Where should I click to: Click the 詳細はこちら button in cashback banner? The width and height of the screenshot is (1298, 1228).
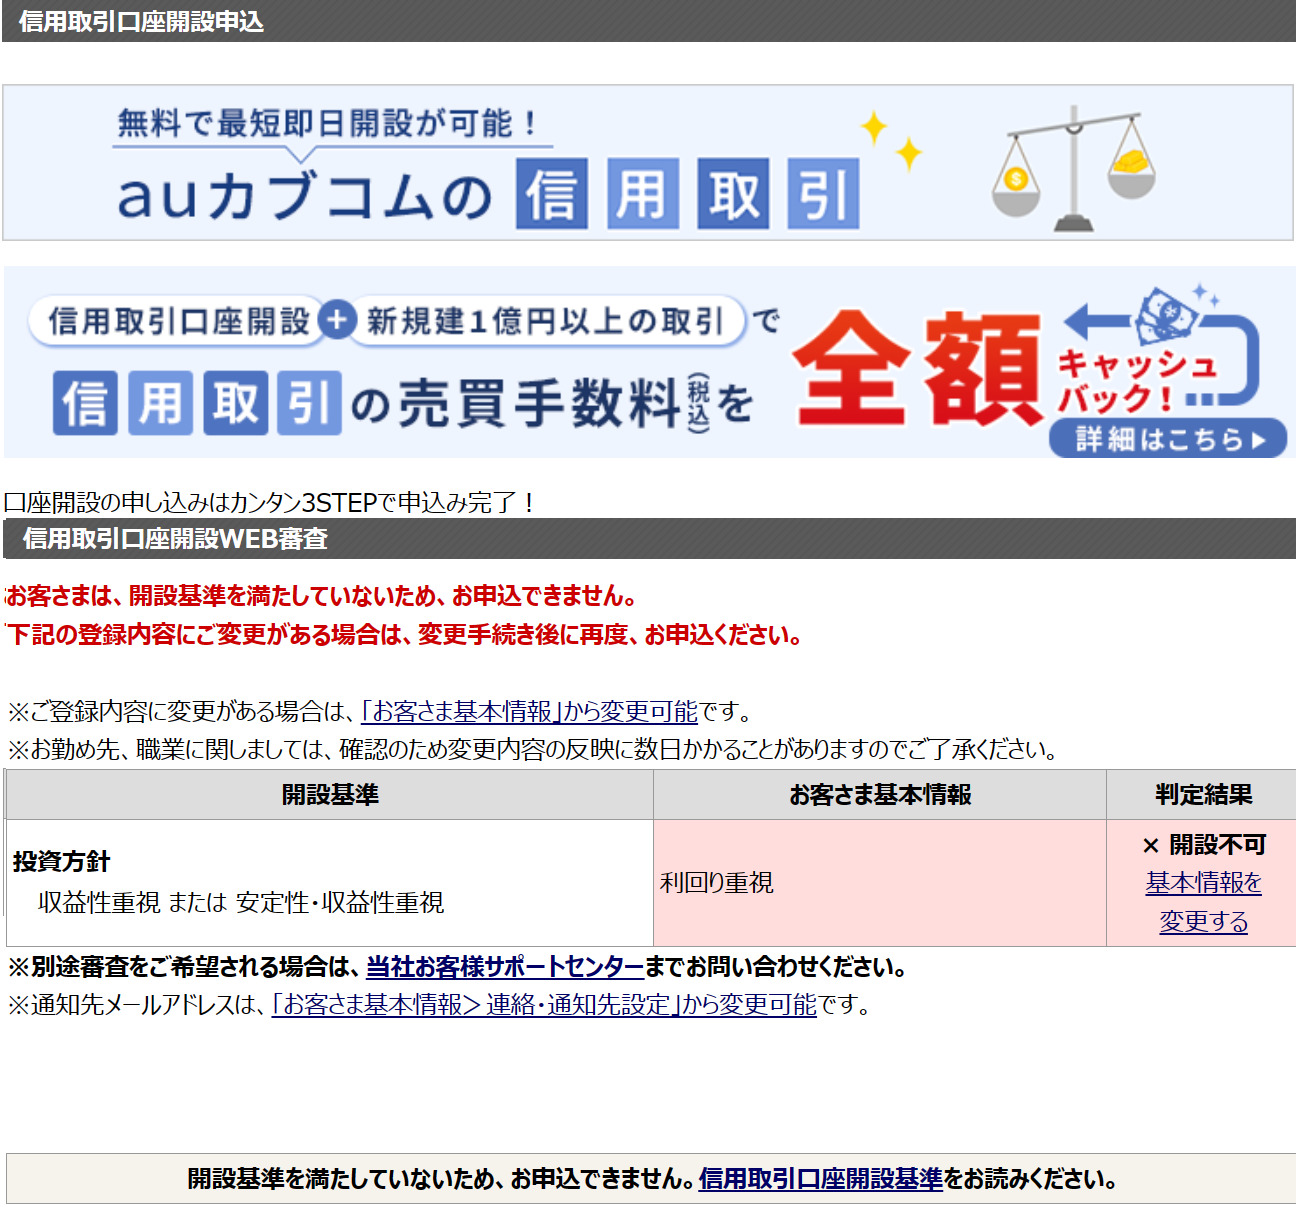click(1168, 438)
